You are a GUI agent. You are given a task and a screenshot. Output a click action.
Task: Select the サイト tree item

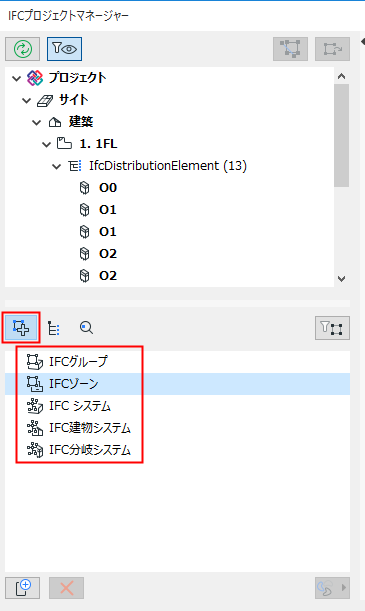[73, 100]
